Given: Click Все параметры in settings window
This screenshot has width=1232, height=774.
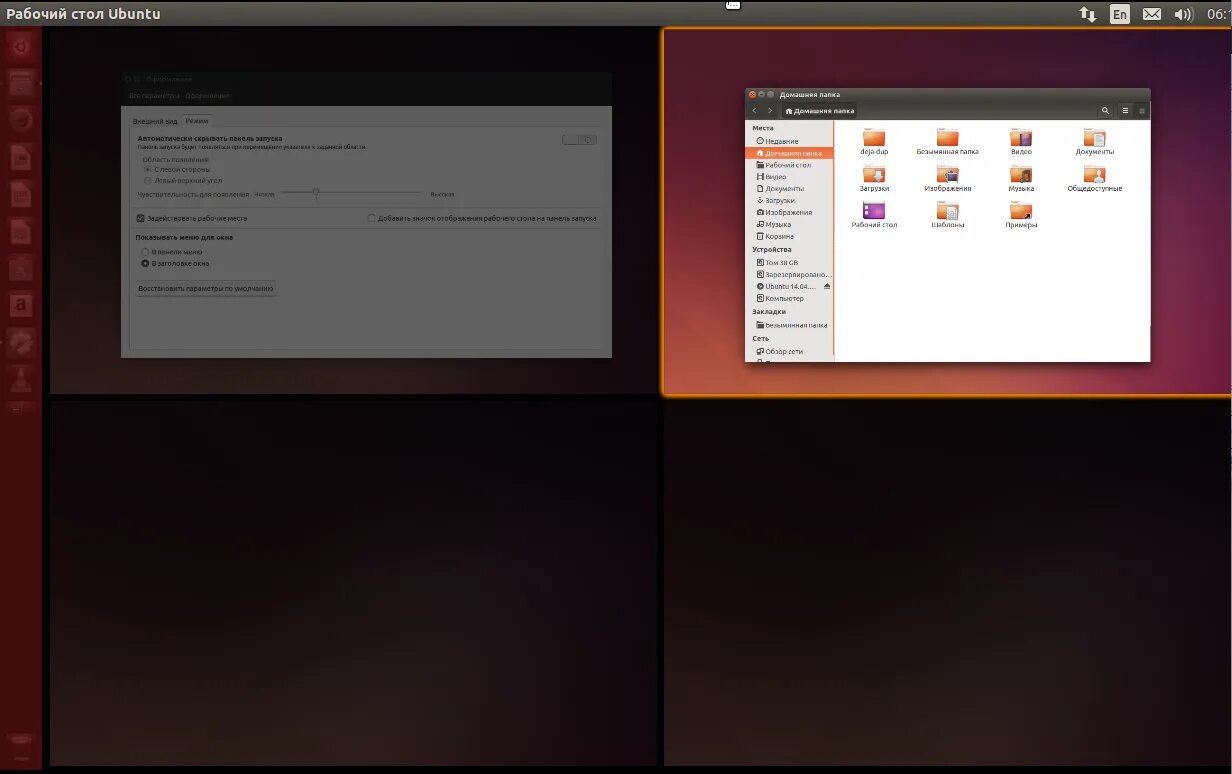Looking at the screenshot, I should coord(154,96).
